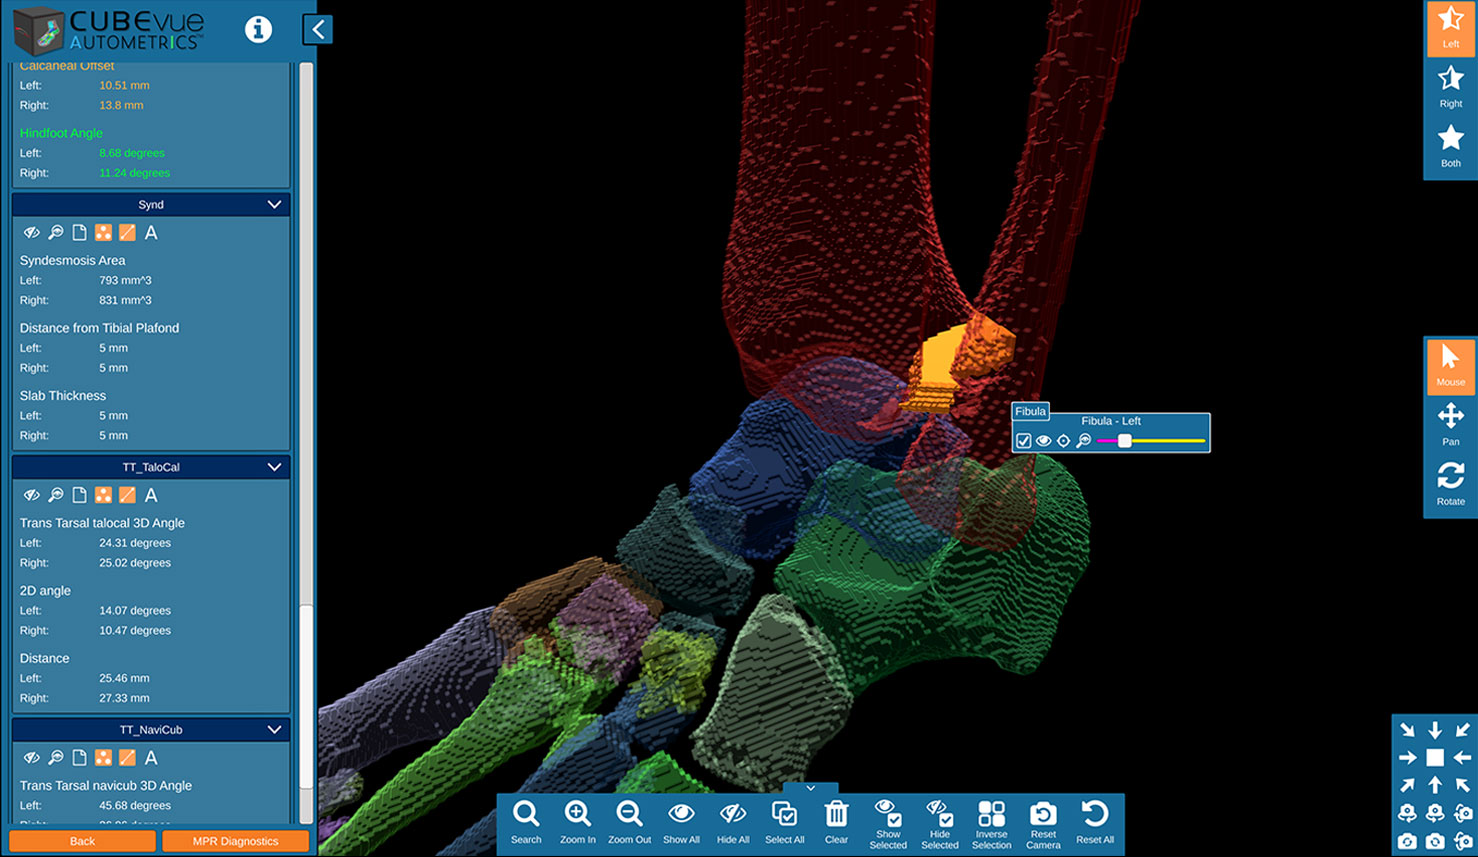
Task: Toggle TT_NaviCub orange points icon
Action: pyautogui.click(x=103, y=758)
